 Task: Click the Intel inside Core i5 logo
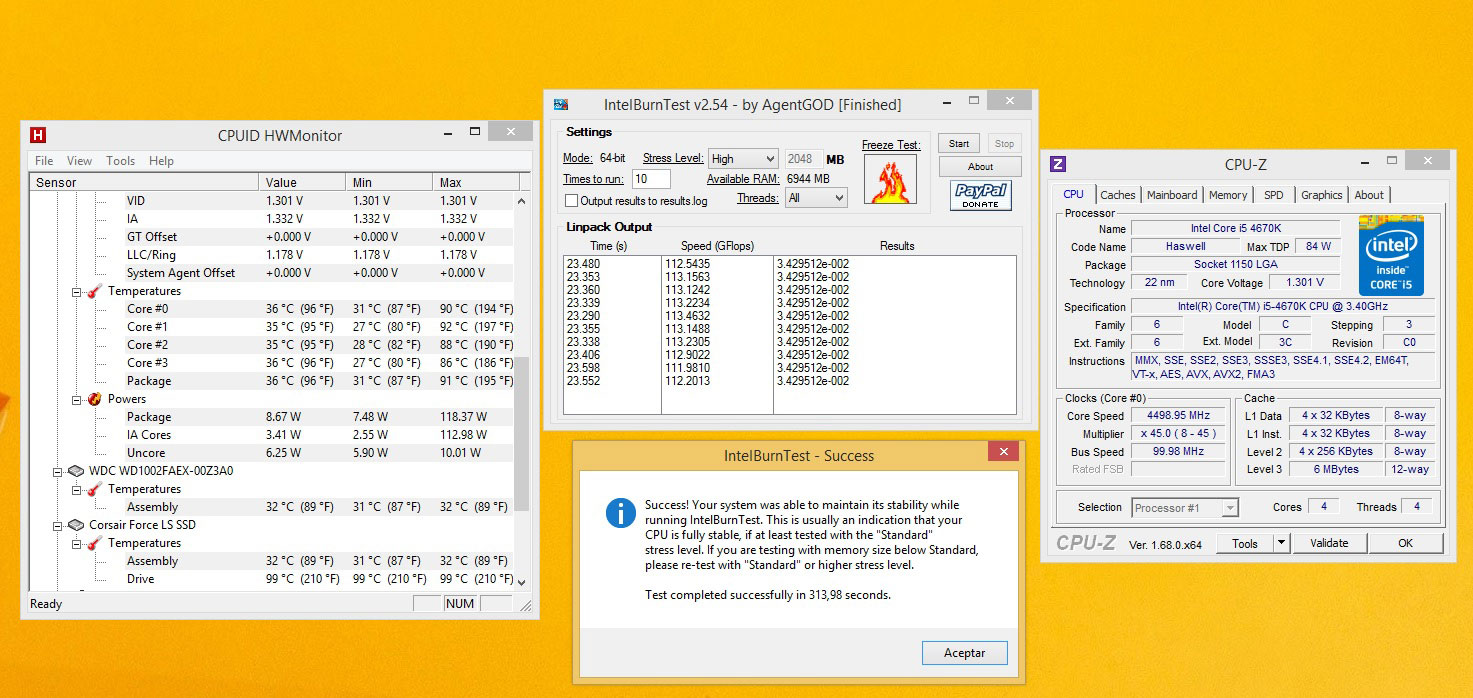click(1391, 255)
